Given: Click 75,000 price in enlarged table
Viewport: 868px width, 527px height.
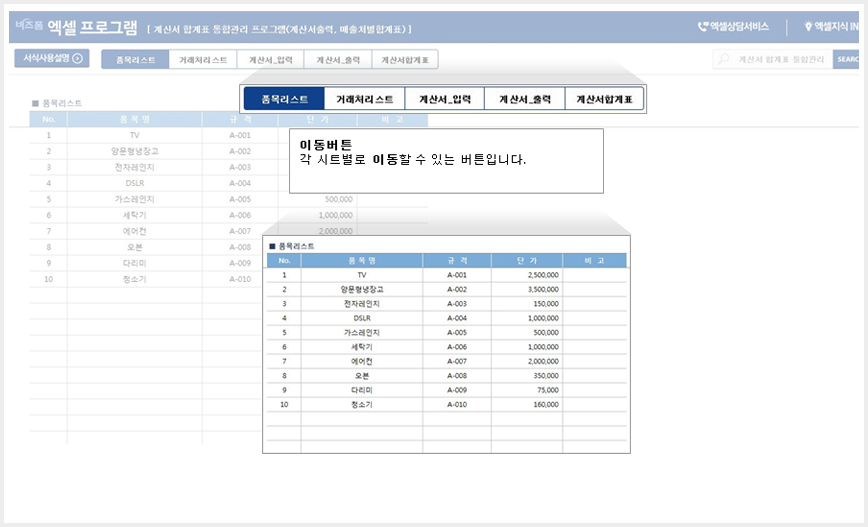Looking at the screenshot, I should (x=547, y=390).
